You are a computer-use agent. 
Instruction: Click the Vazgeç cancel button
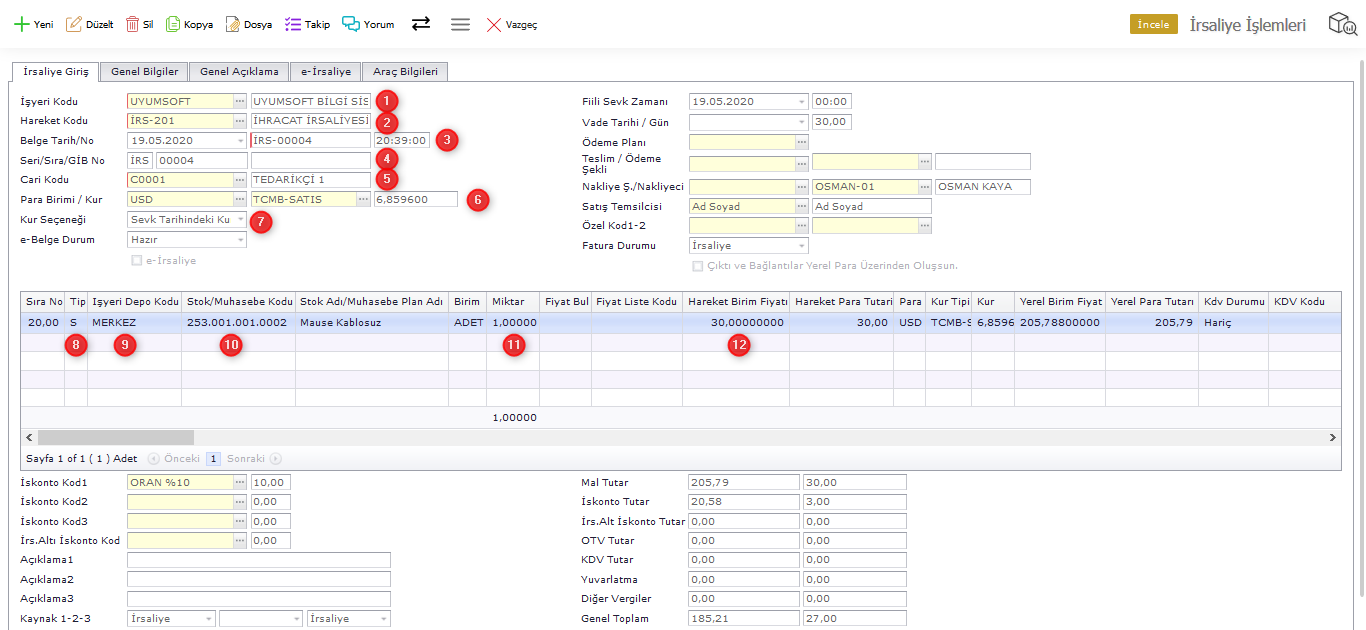tap(512, 24)
